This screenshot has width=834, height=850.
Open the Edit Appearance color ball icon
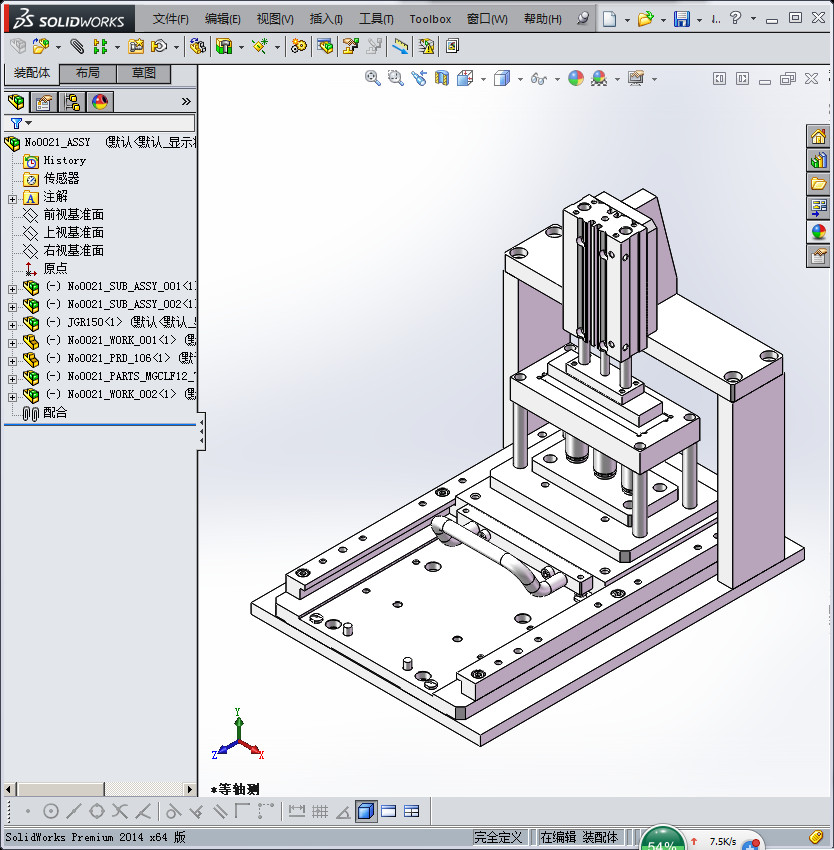tap(576, 79)
